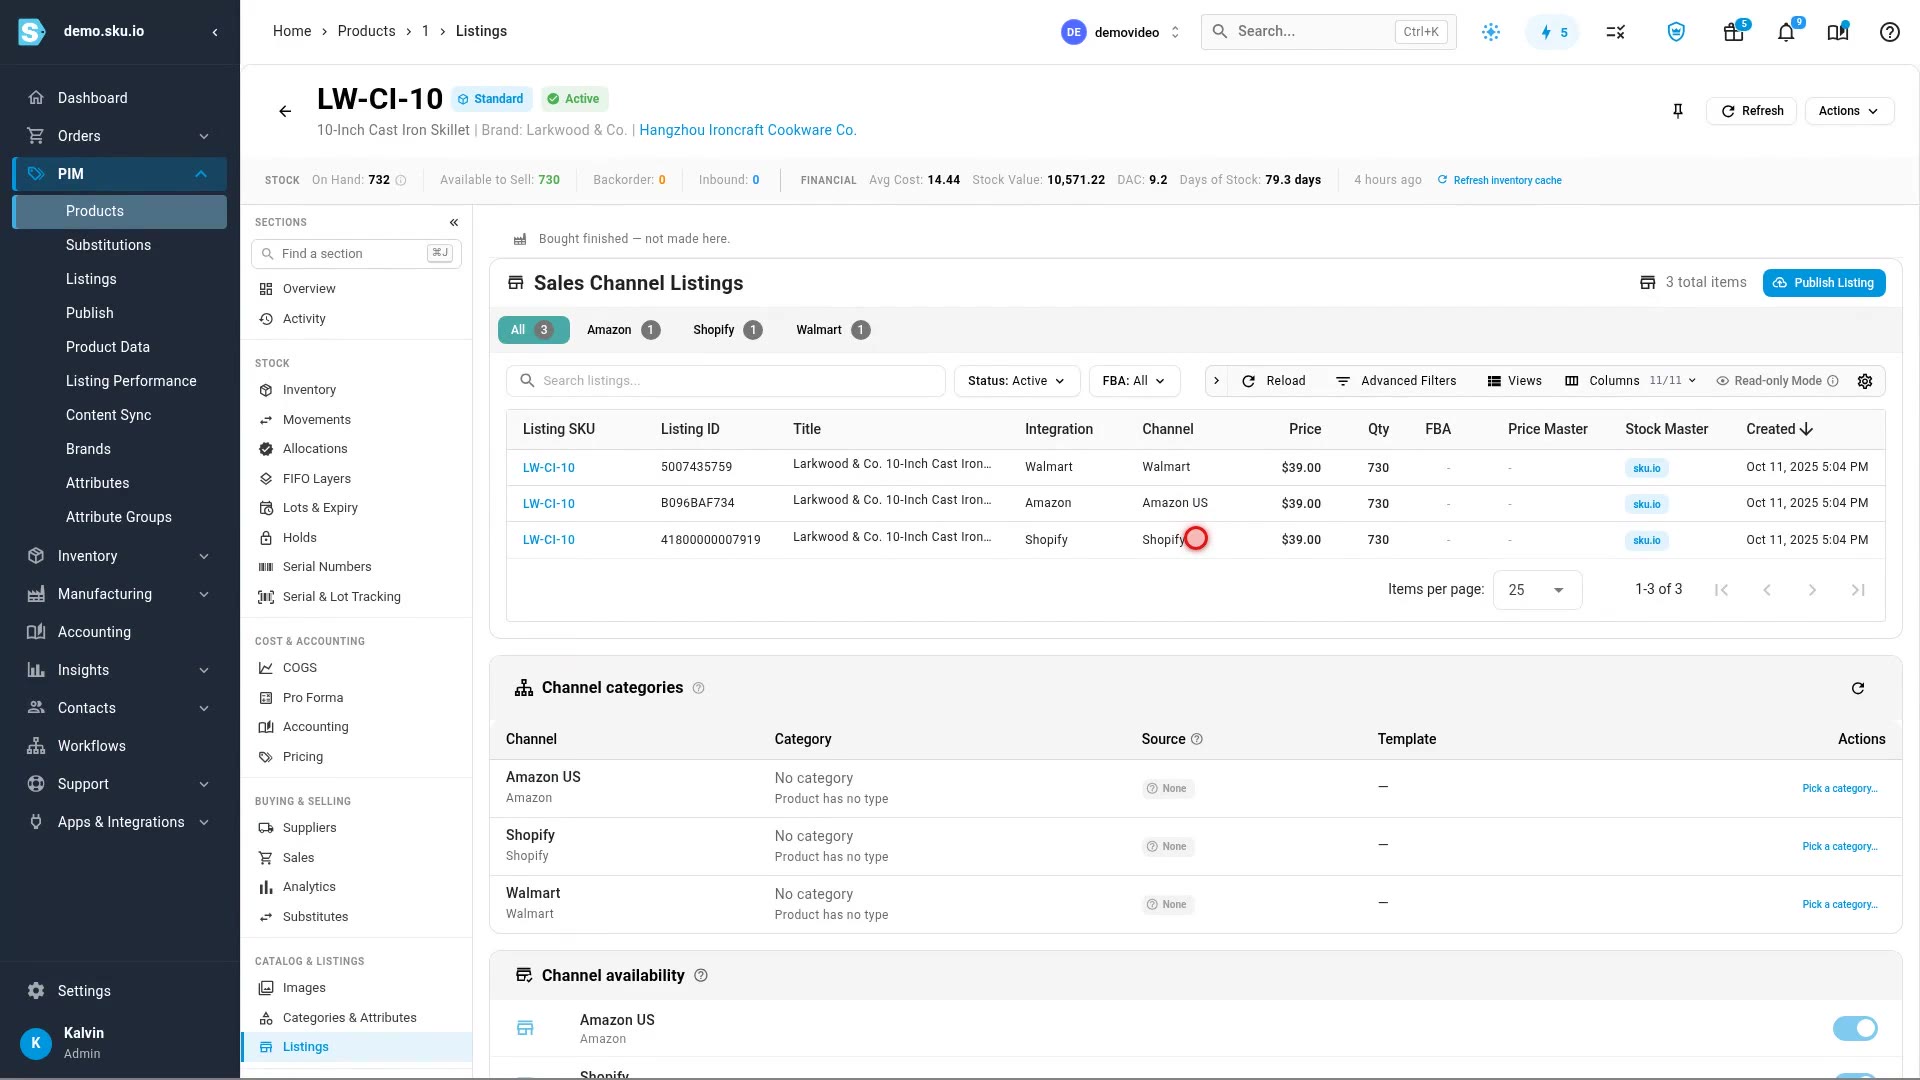Toggle Amazon US channel availability off
This screenshot has height=1080, width=1920.
(1855, 1028)
